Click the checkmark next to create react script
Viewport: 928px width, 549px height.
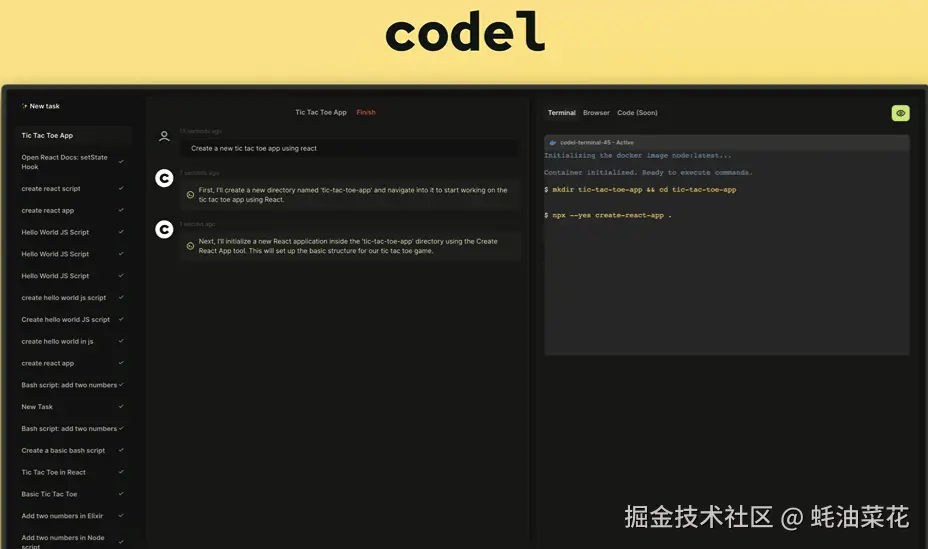121,188
